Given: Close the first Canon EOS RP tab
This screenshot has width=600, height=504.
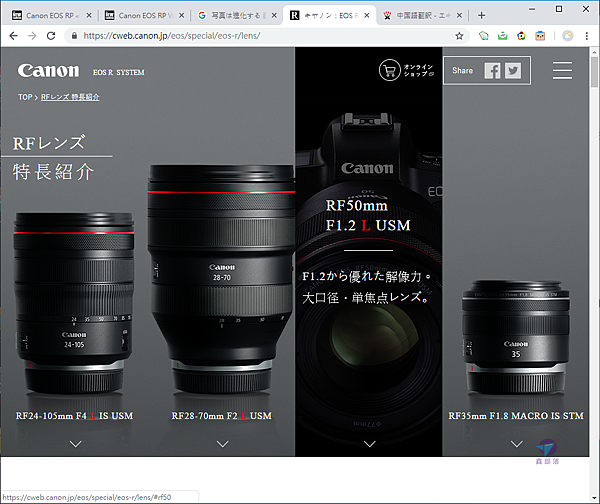Looking at the screenshot, I should coord(89,16).
